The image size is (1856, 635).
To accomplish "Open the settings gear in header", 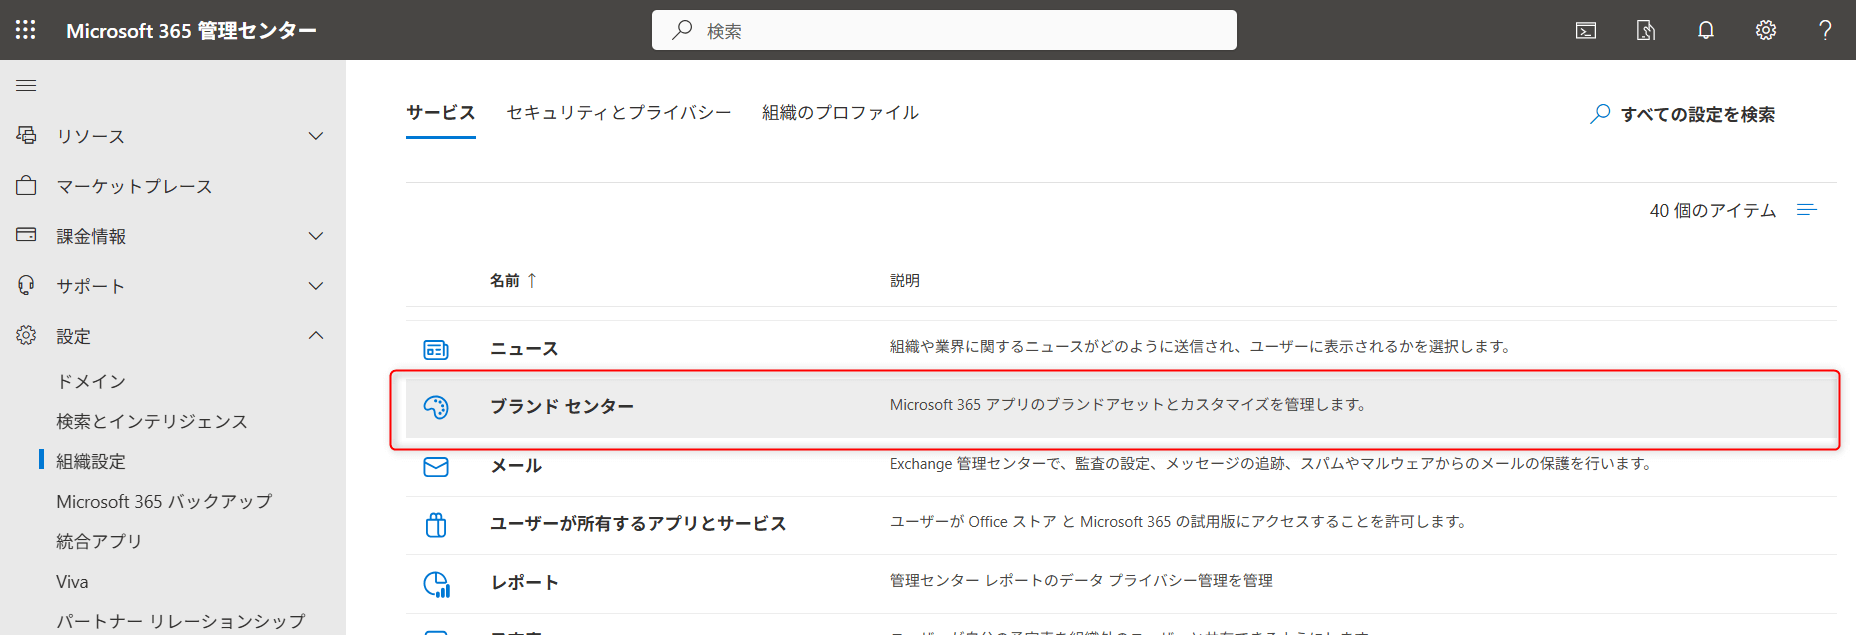I will (1766, 31).
